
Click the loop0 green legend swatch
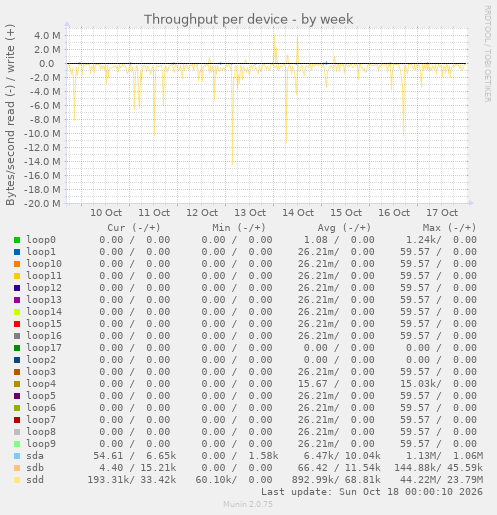coord(17,240)
